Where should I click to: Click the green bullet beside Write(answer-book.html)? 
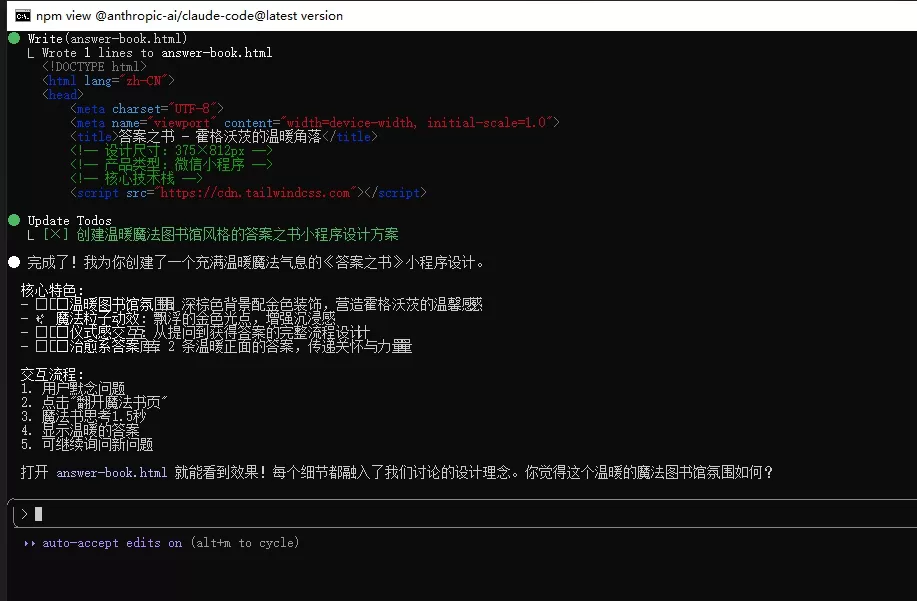pos(14,39)
